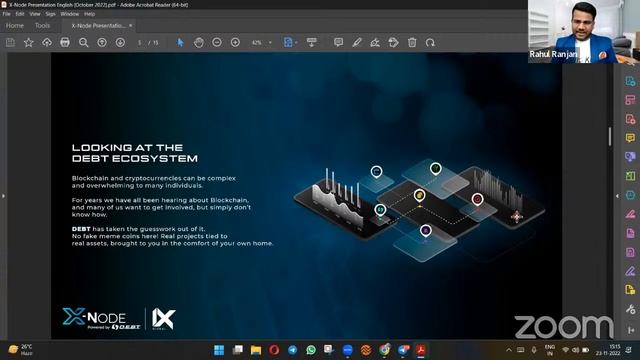This screenshot has height=360, width=640.
Task: Open the Window menu
Action: pos(69,14)
